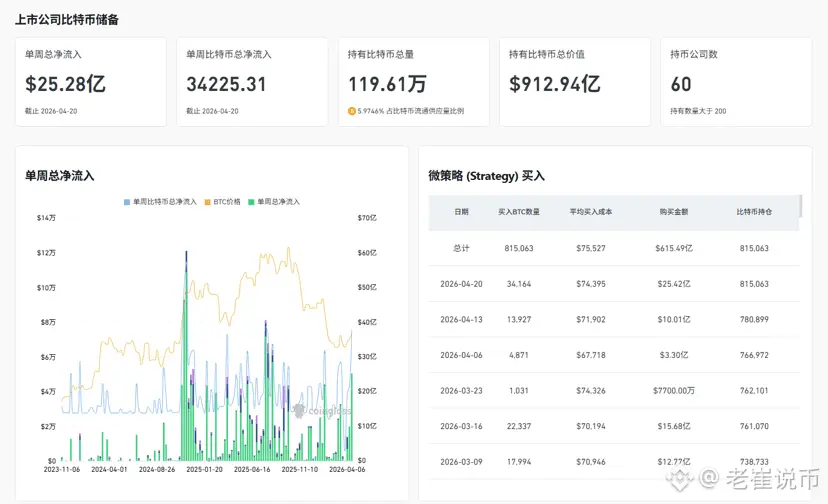Toggle the BTC价格 legend series
Viewport: 828px width, 504px height.
pyautogui.click(x=222, y=202)
